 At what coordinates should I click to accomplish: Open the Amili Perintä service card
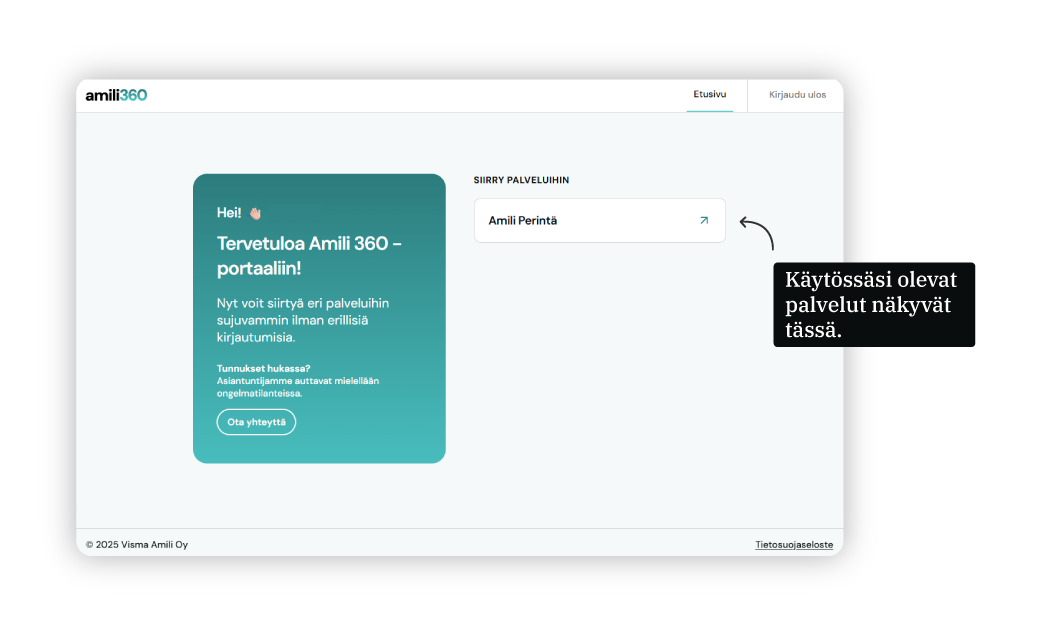click(x=600, y=220)
